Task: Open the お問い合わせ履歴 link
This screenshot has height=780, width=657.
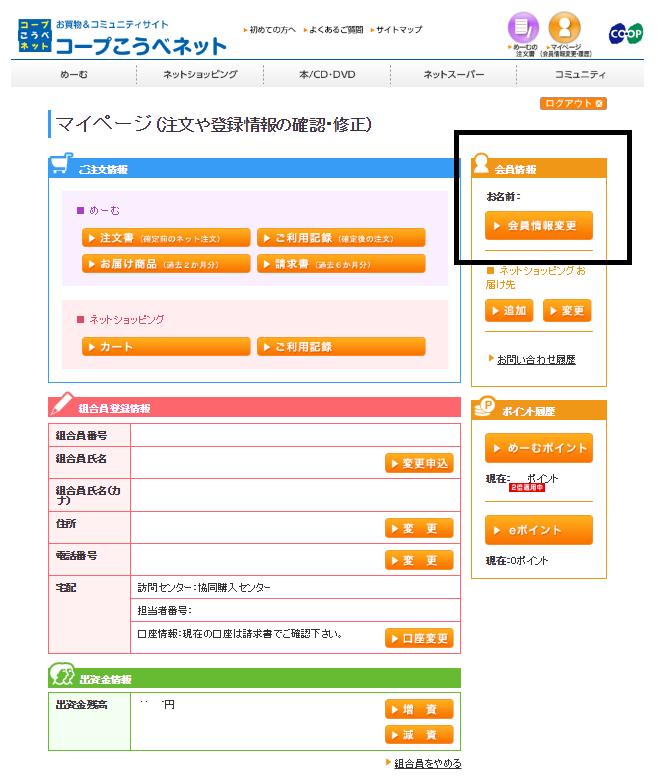Action: [x=535, y=359]
